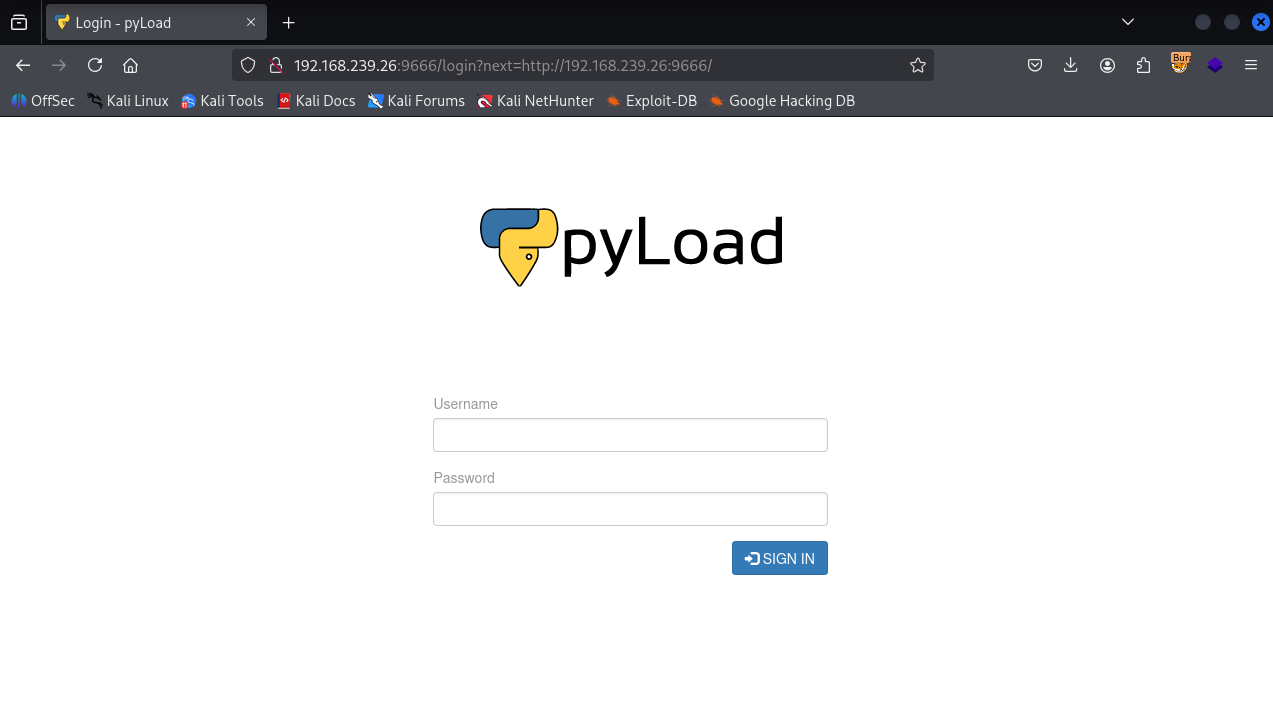Select the Login - pyLoad tab

(x=150, y=22)
